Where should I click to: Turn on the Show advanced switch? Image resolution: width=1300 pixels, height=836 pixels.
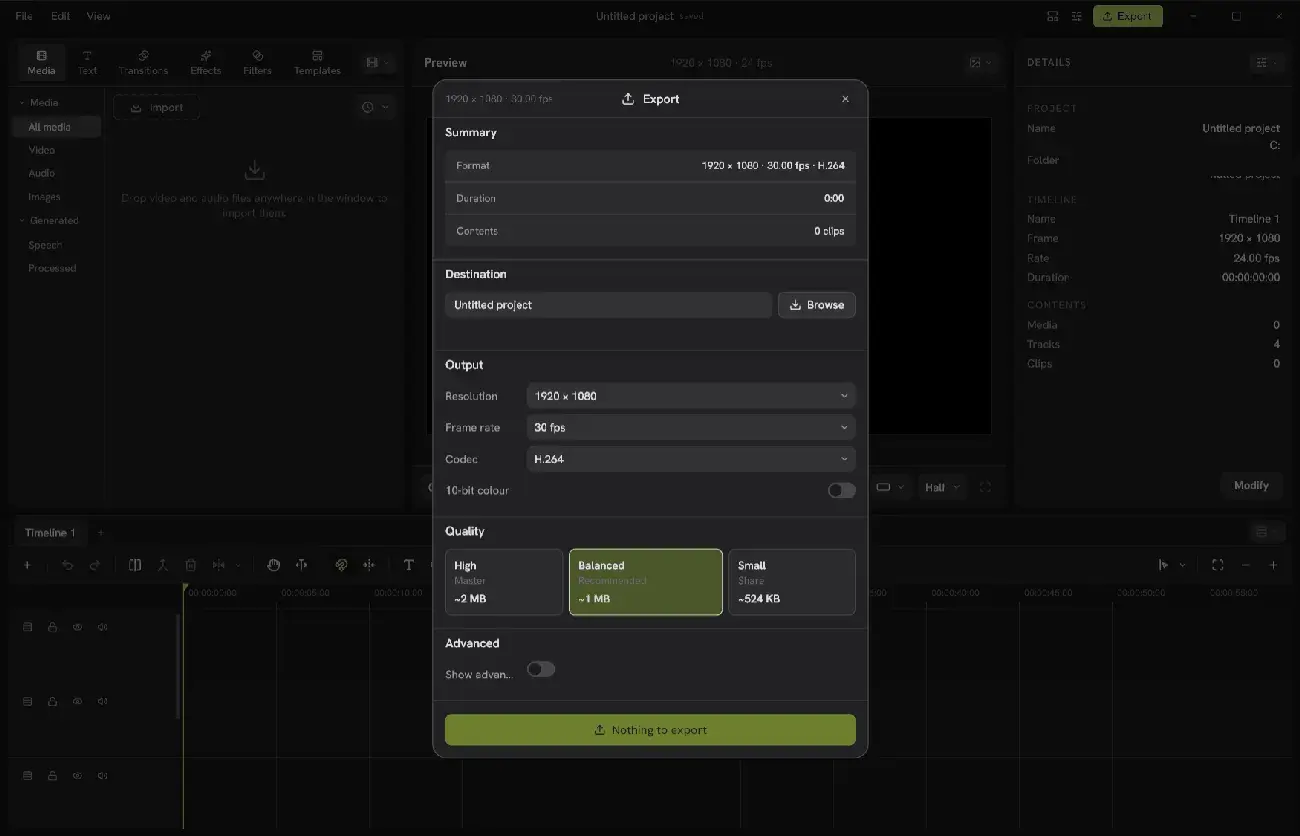(x=541, y=669)
